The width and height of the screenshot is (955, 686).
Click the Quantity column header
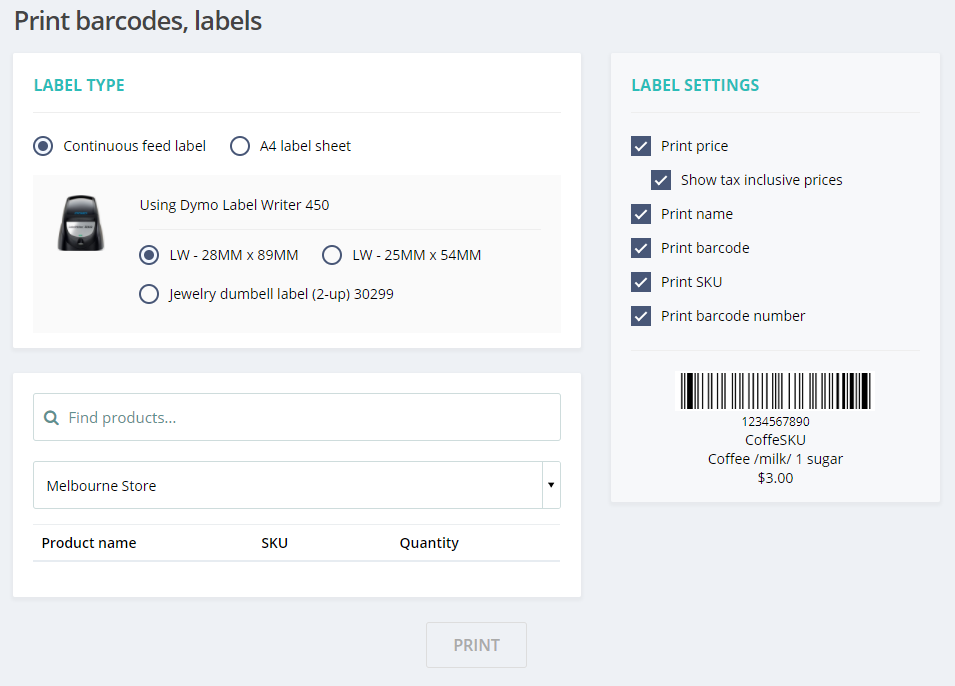coord(429,543)
